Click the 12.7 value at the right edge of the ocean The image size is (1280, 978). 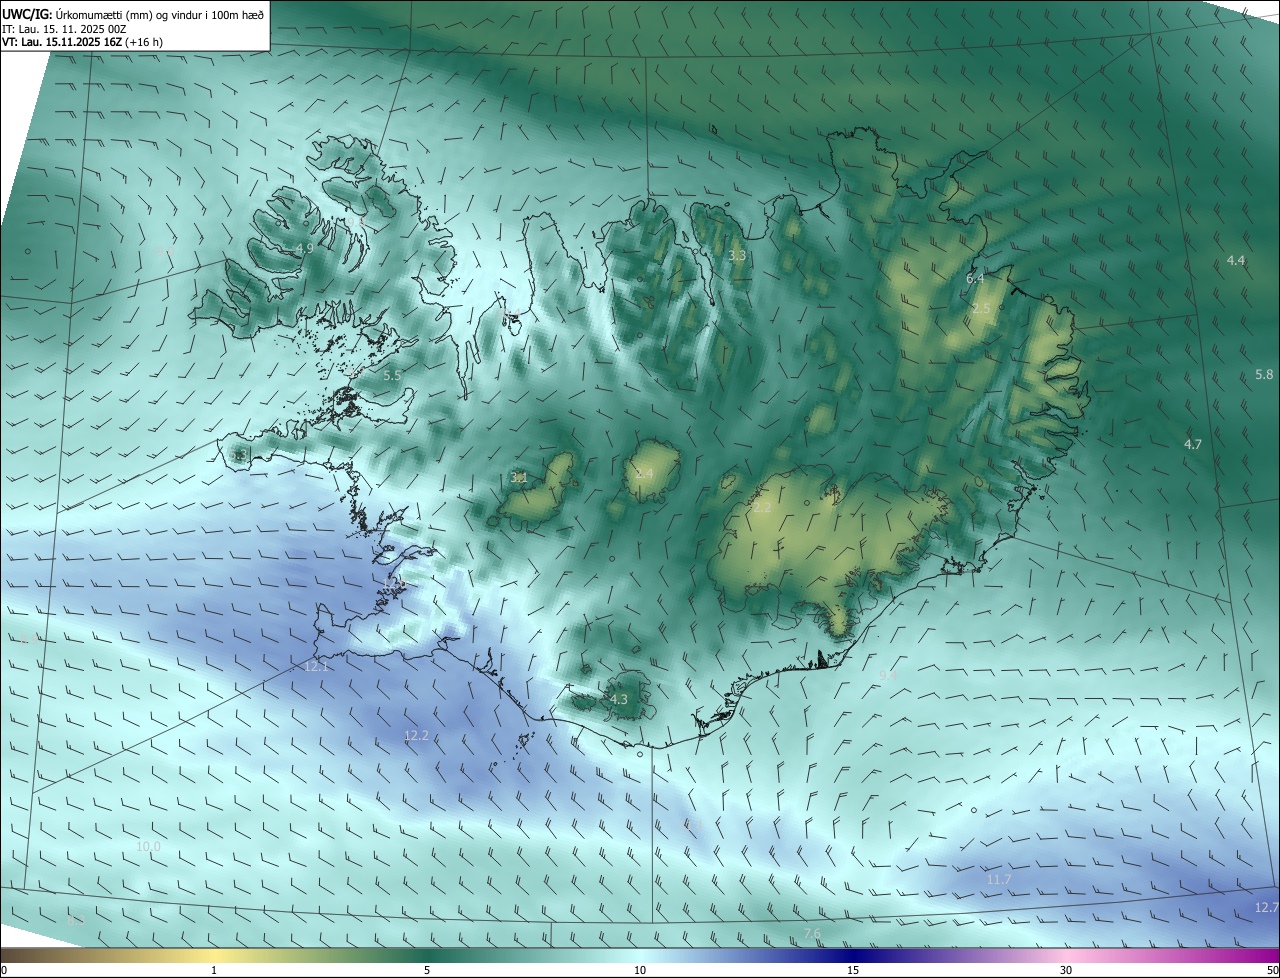click(x=1266, y=907)
